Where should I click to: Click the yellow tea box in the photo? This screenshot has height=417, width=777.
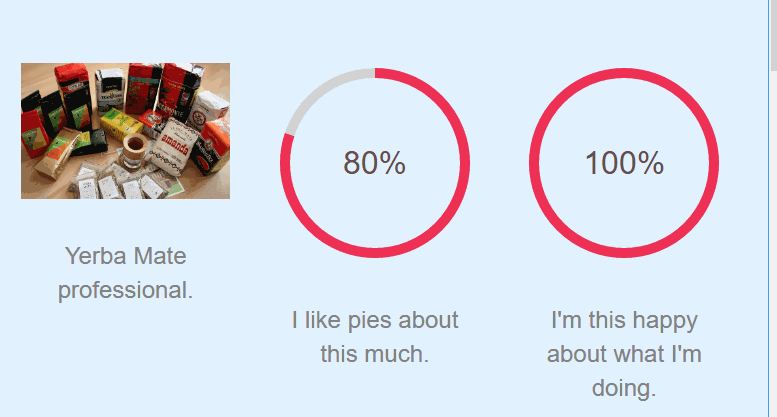pos(120,122)
